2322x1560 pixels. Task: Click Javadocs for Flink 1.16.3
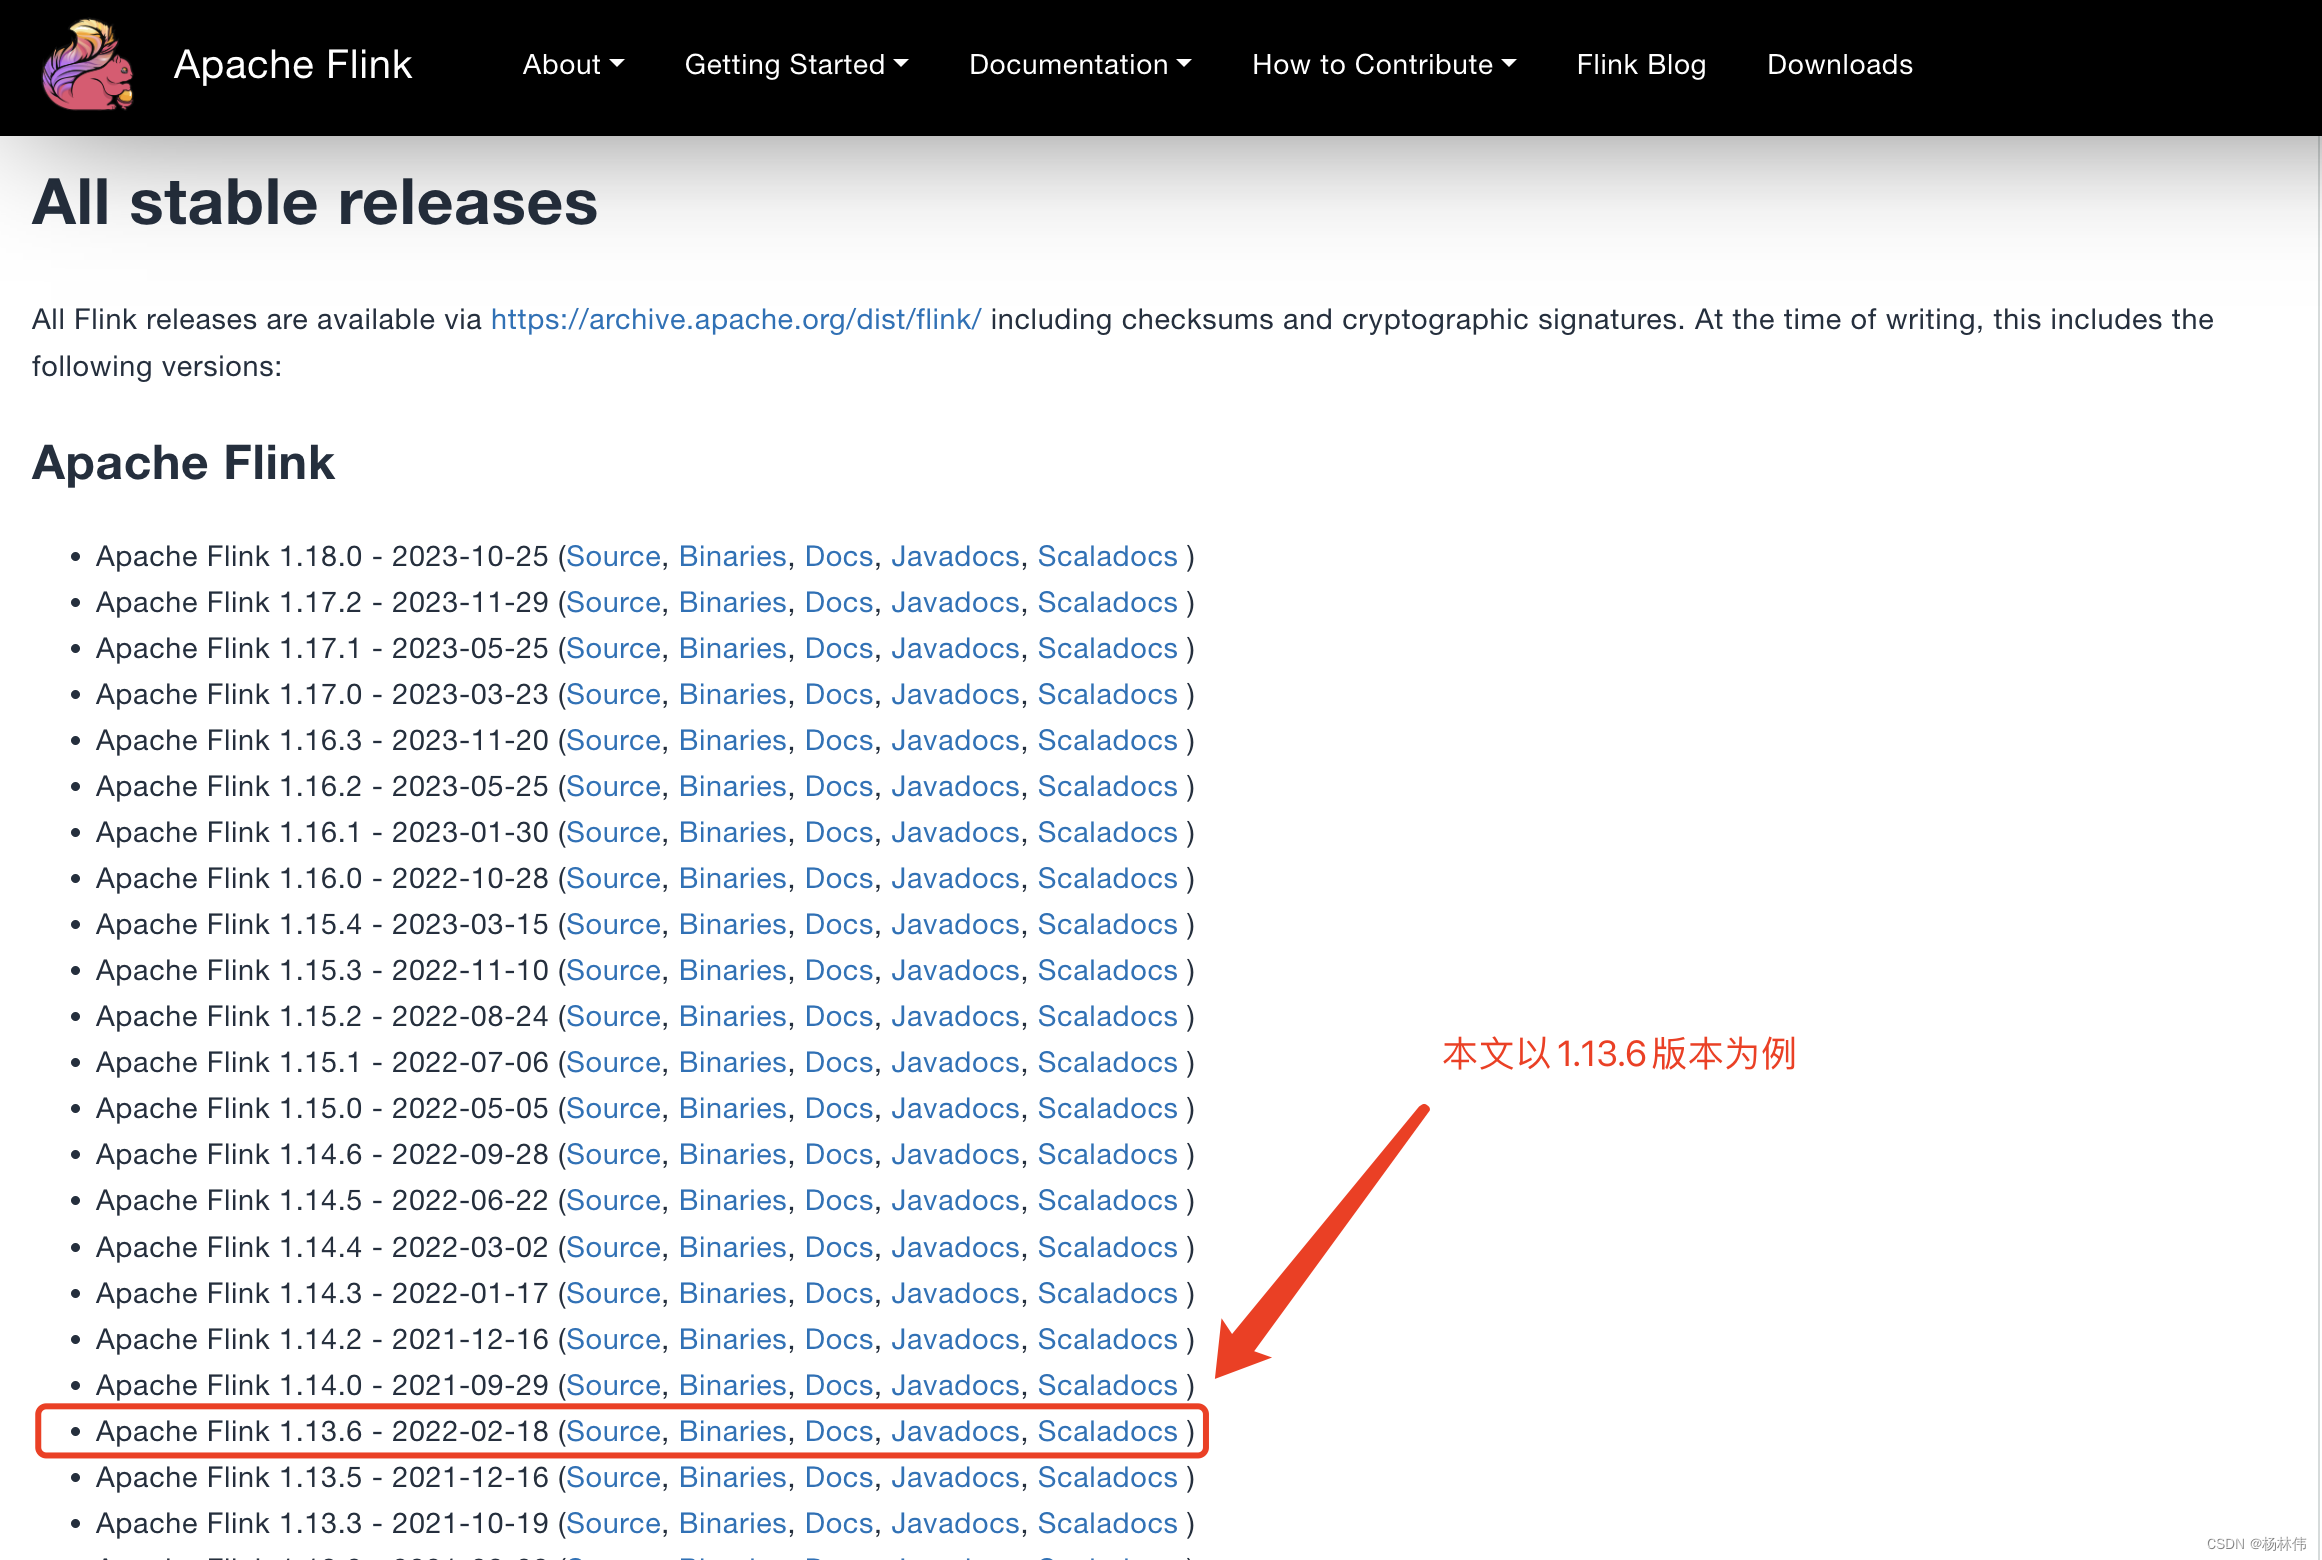[954, 740]
